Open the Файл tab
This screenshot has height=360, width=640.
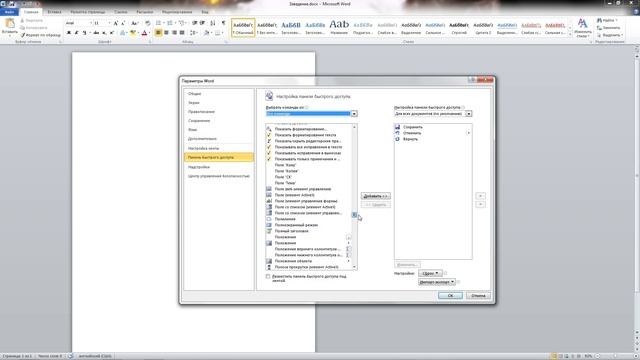[x=9, y=12]
